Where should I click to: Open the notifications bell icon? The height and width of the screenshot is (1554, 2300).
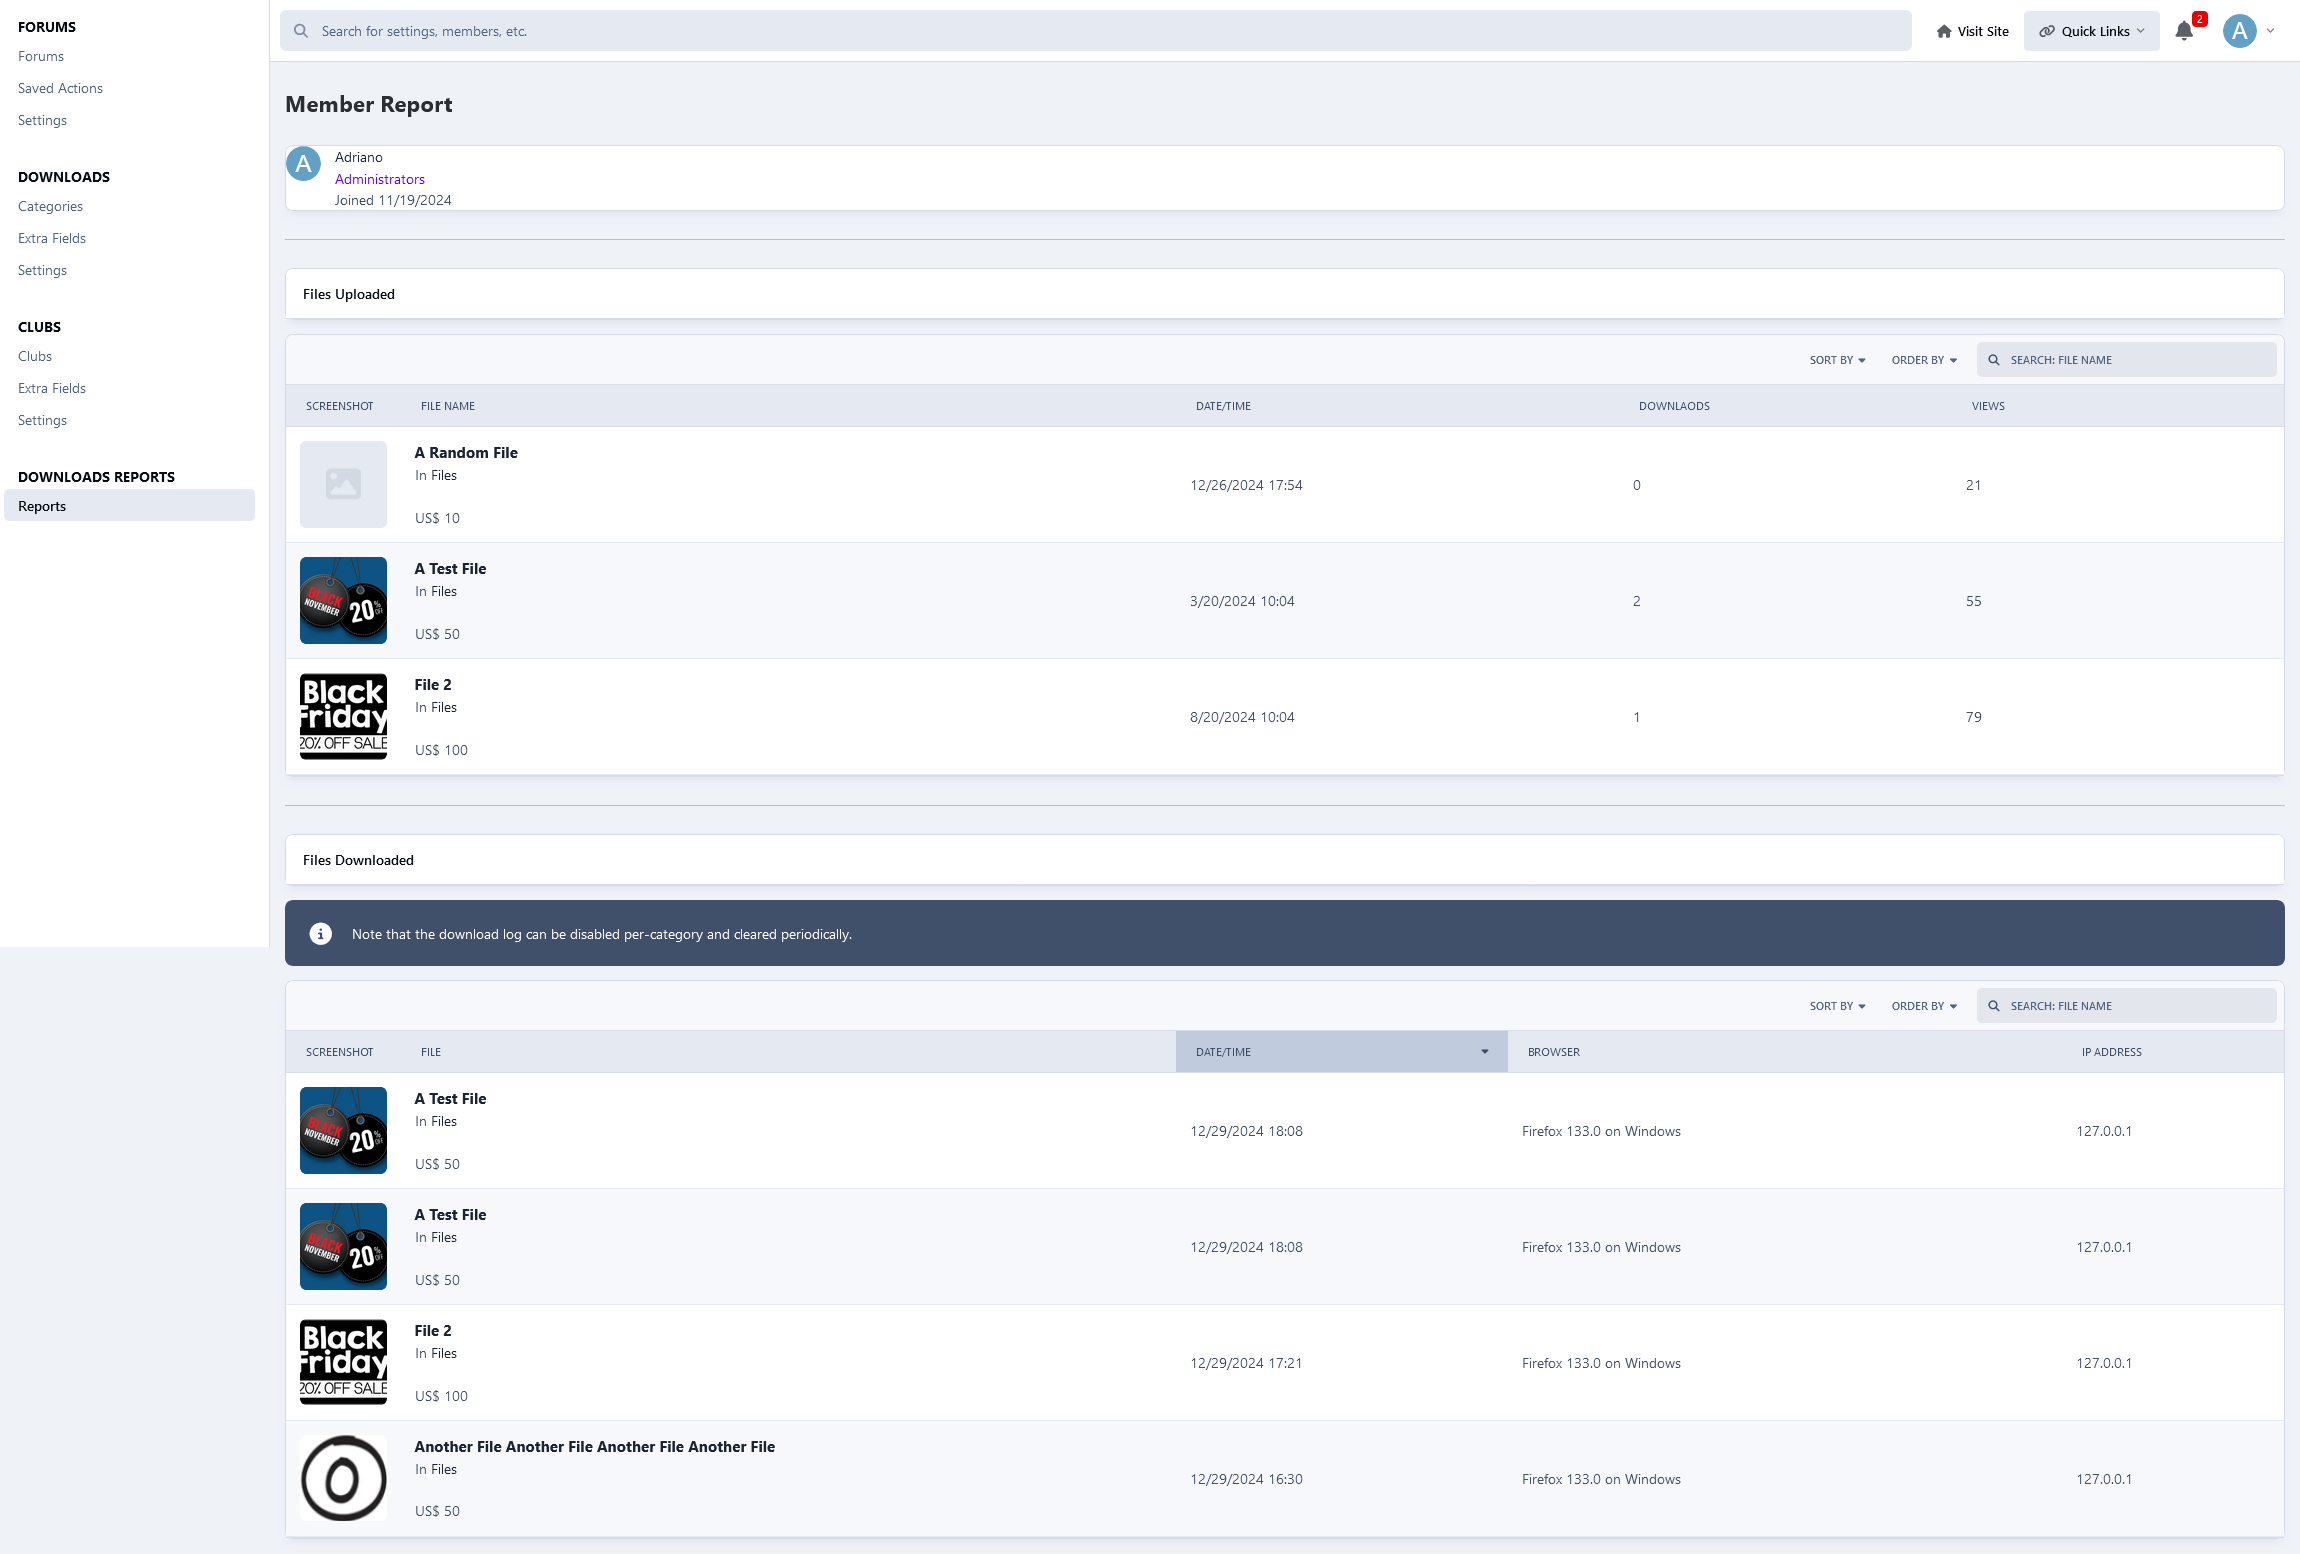[2184, 31]
